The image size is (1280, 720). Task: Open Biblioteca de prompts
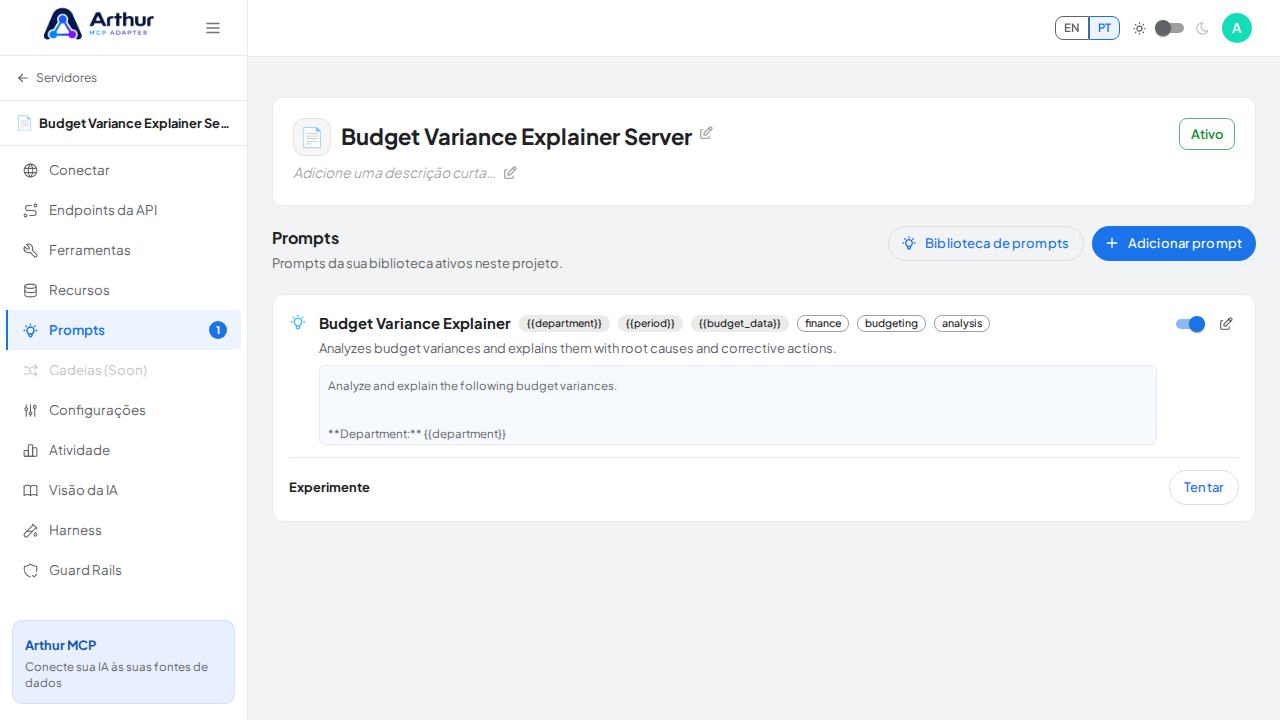tap(986, 243)
